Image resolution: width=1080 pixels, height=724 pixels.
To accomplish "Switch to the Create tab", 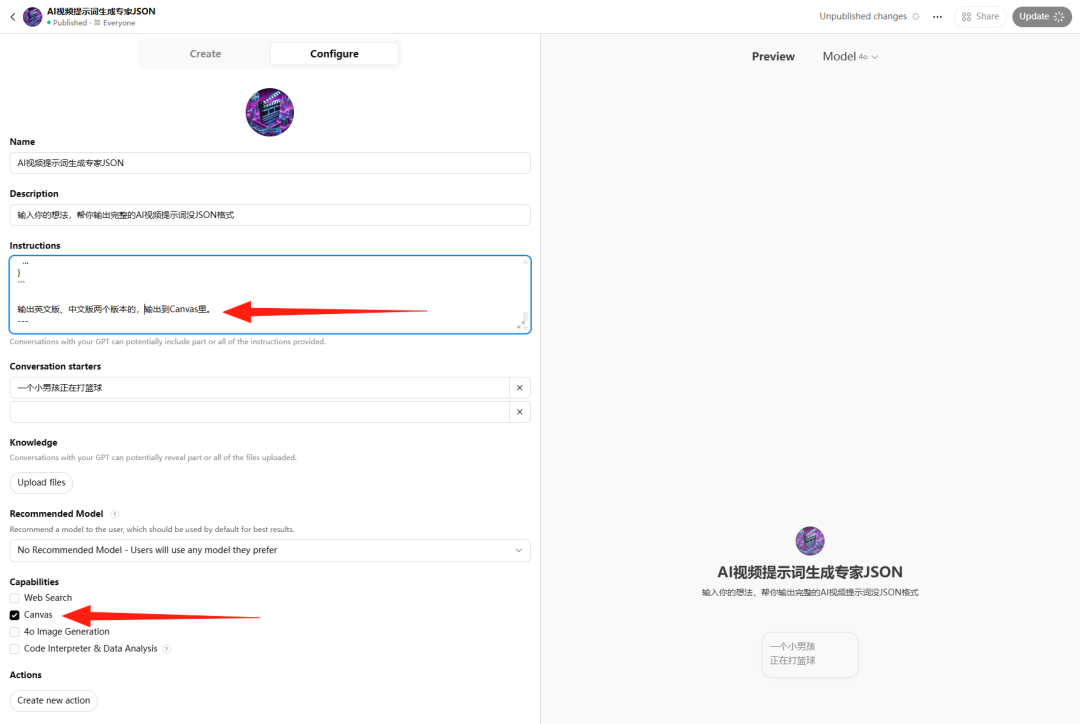I will (205, 54).
